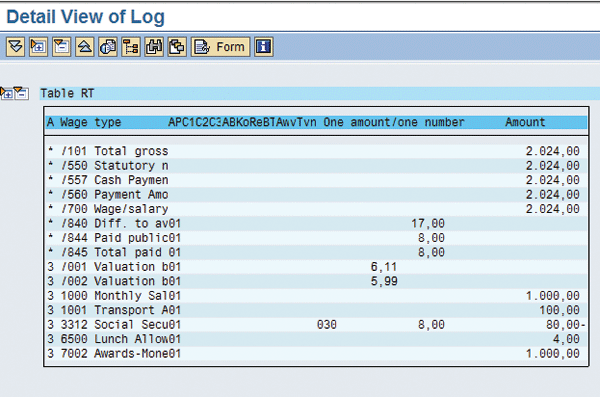Image resolution: width=600 pixels, height=397 pixels.
Task: Open the log tree hierarchy icon
Action: (131, 47)
